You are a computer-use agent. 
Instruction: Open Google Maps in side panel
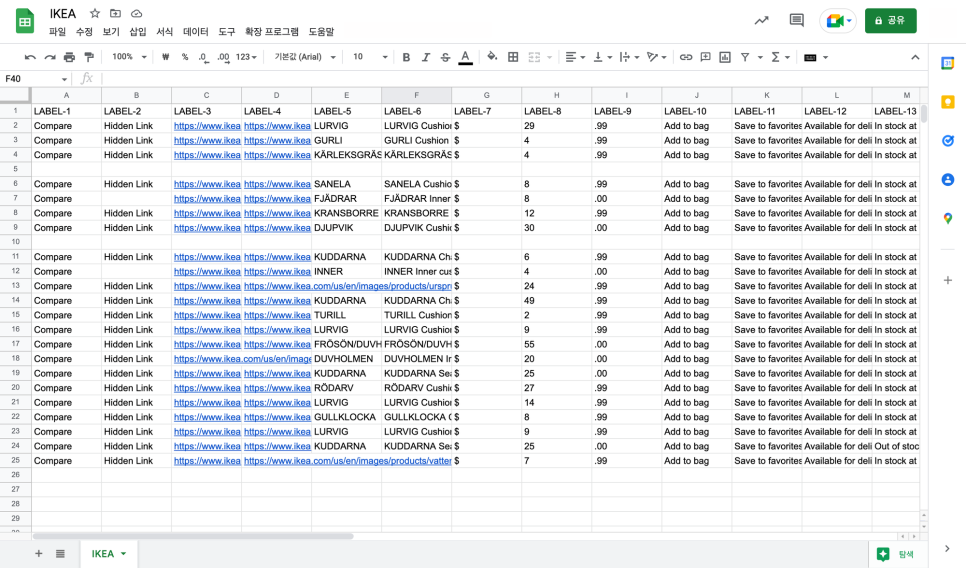click(947, 218)
